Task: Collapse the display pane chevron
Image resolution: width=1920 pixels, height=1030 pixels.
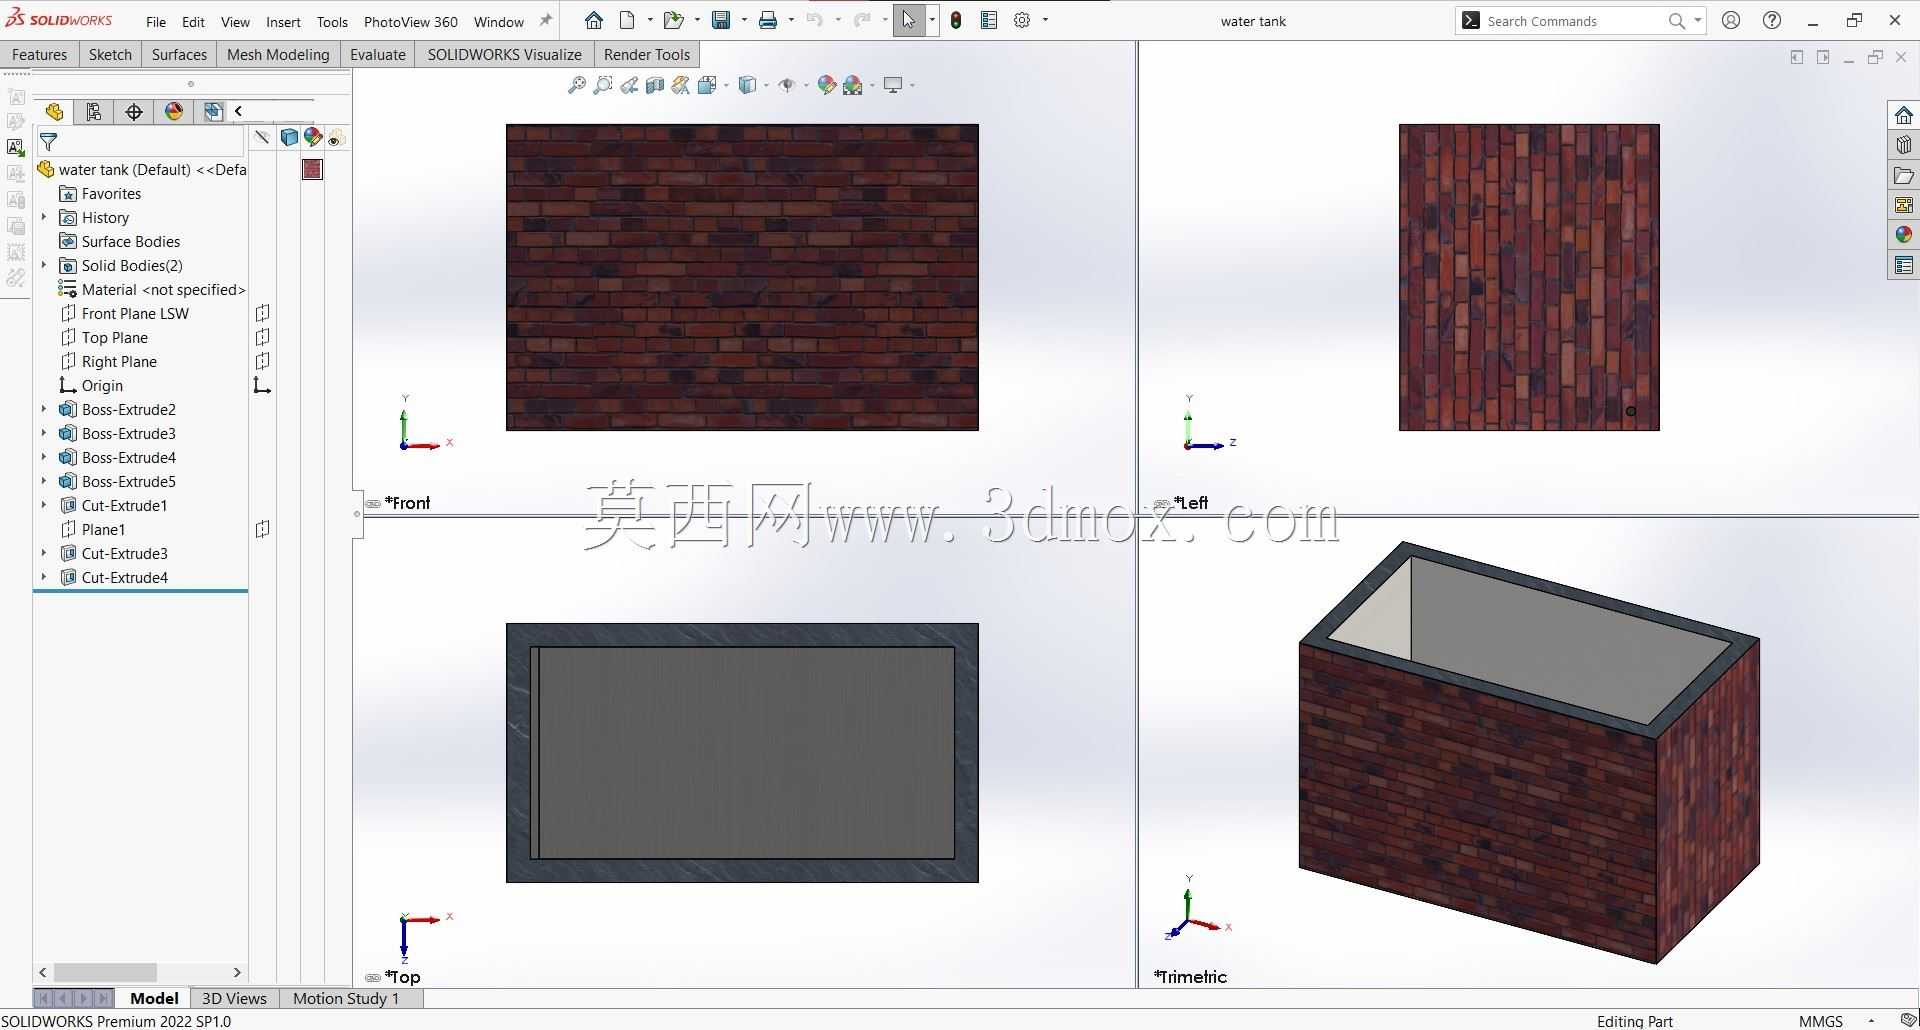Action: point(238,111)
